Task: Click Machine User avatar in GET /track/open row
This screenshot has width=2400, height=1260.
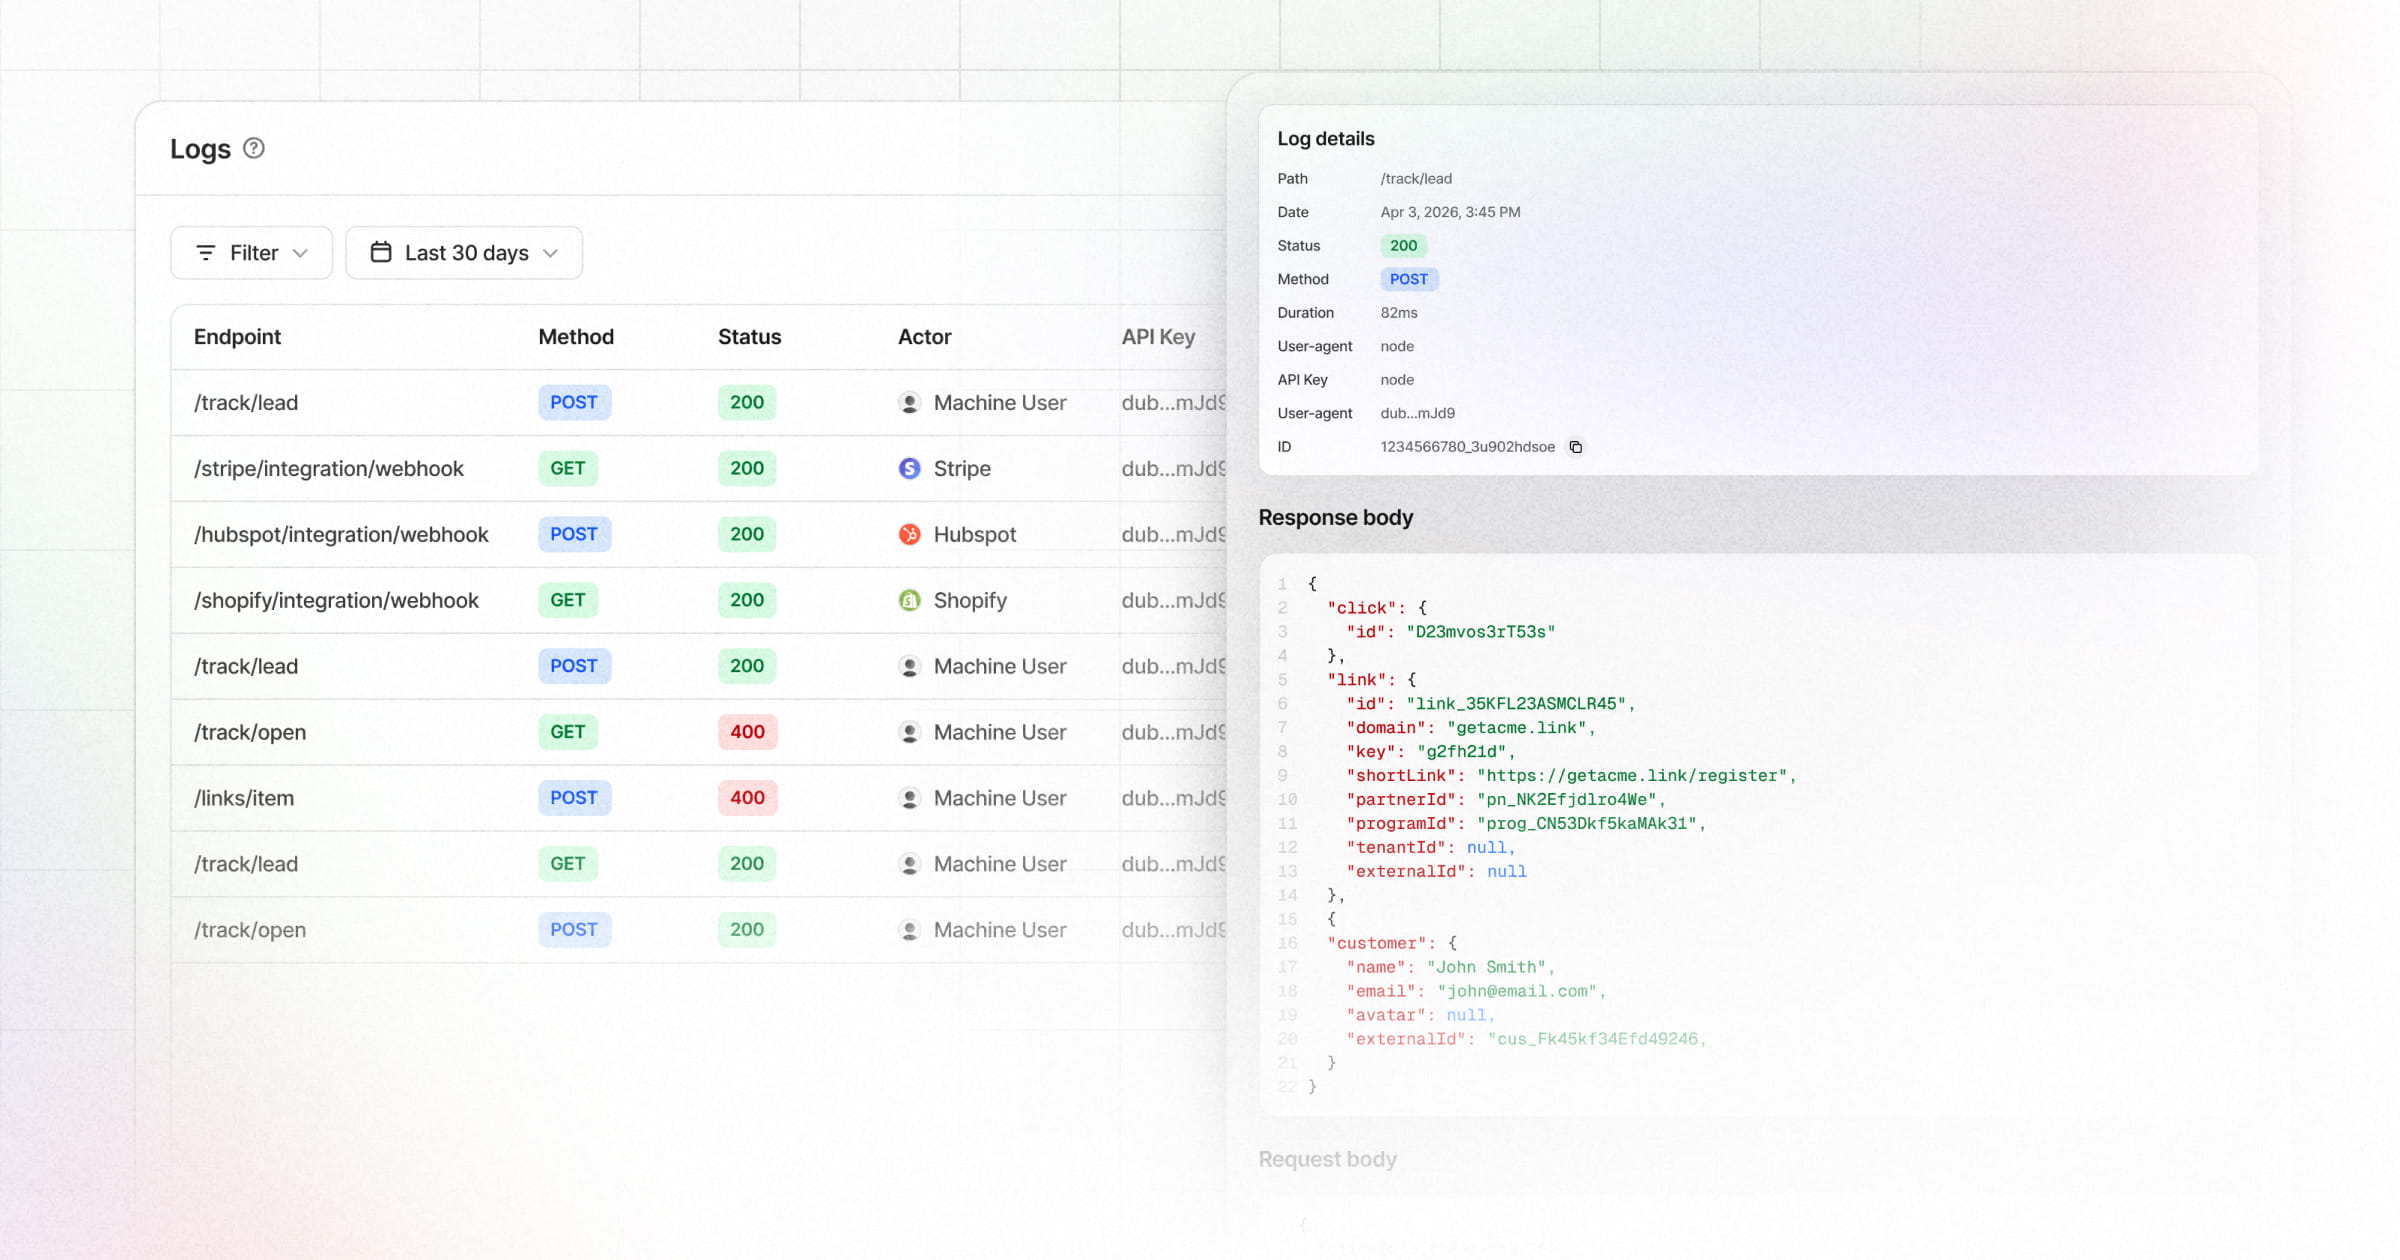Action: 909,732
